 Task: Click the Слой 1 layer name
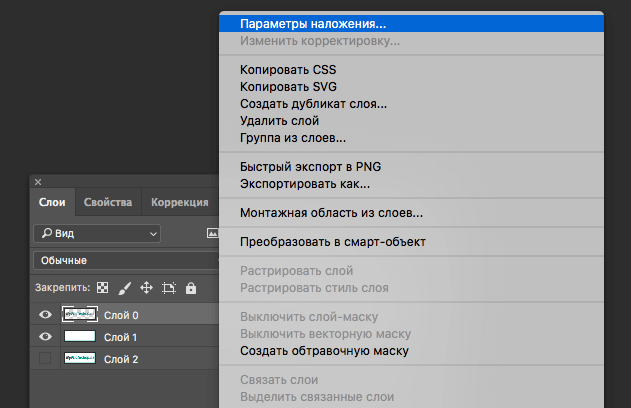[120, 337]
